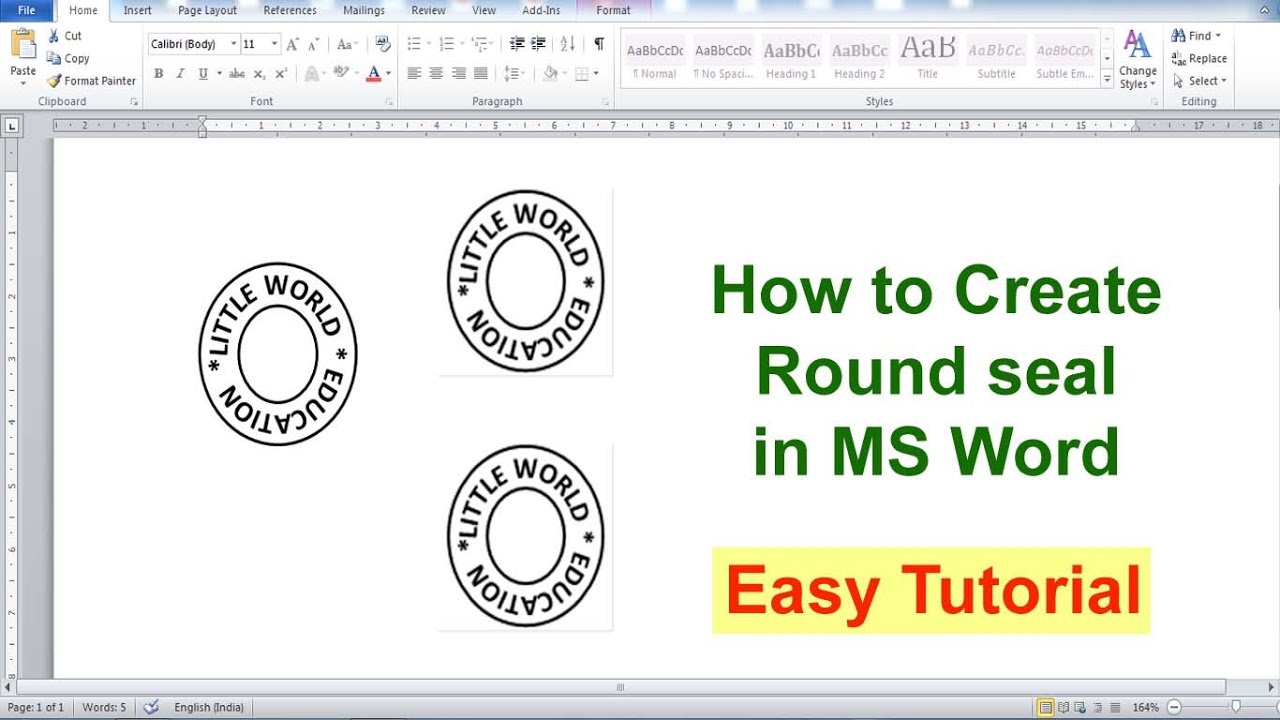The height and width of the screenshot is (720, 1280).
Task: Start a numbered list
Action: (446, 44)
